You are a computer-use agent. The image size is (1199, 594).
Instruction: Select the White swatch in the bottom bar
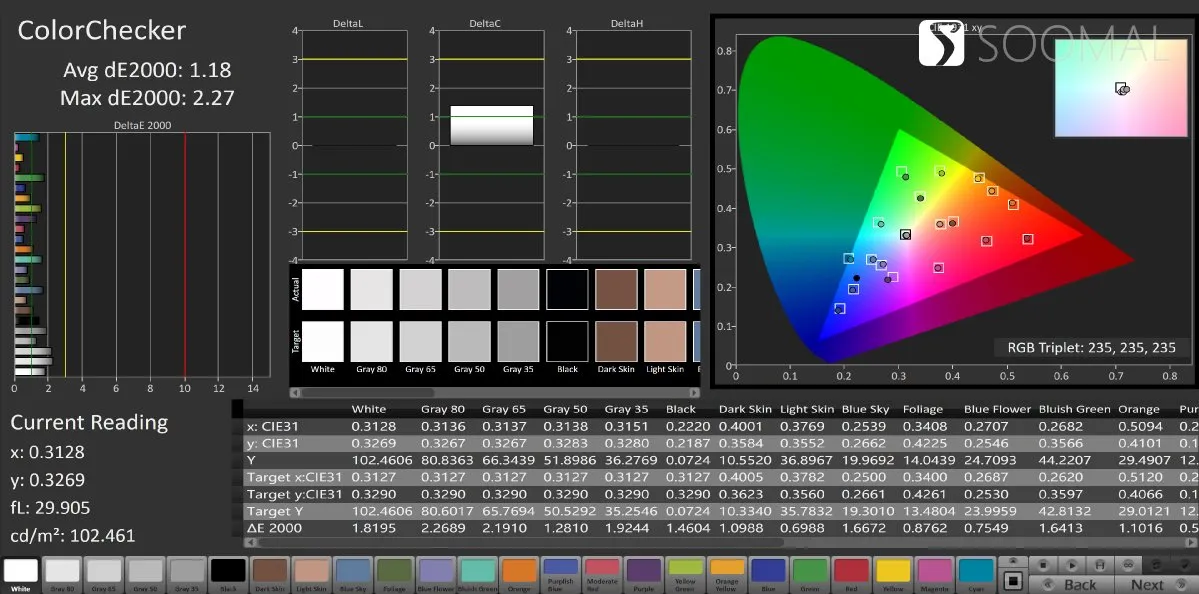[21, 574]
